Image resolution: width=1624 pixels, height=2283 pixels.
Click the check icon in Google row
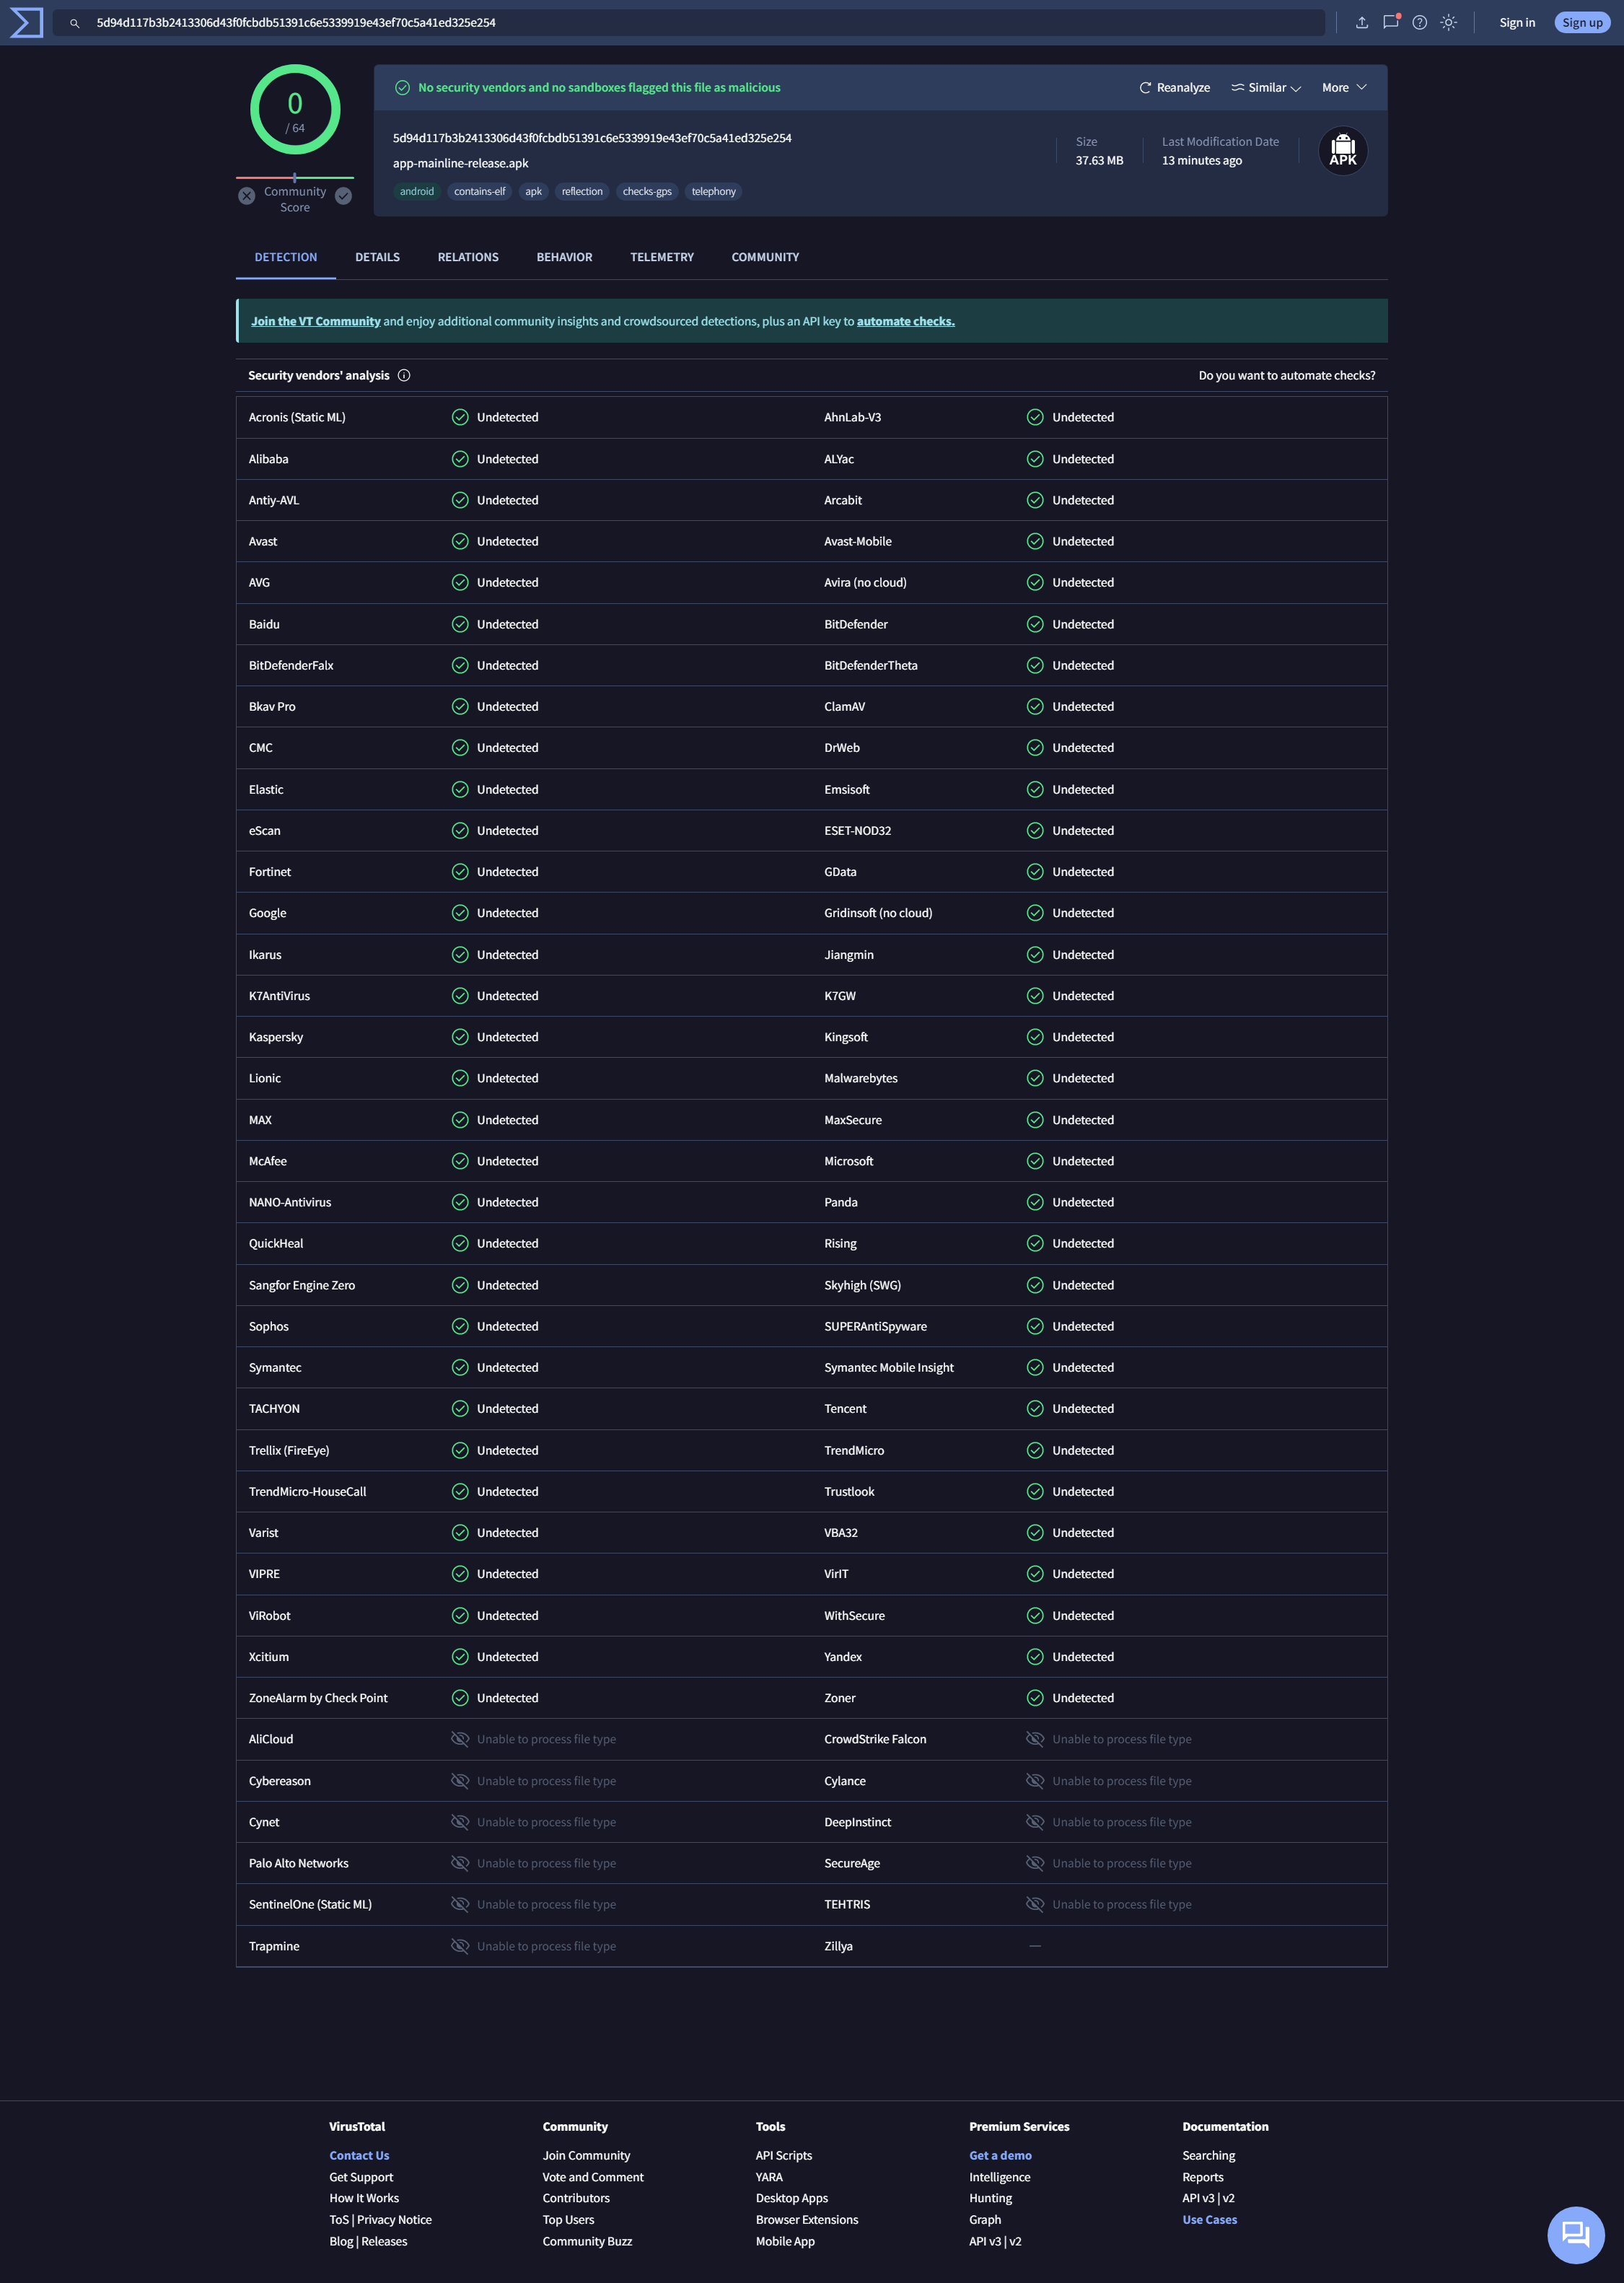(x=460, y=913)
